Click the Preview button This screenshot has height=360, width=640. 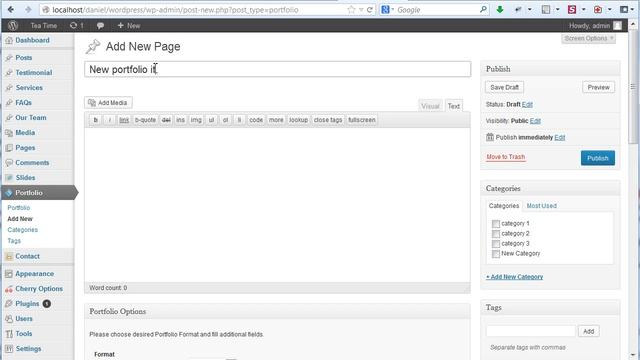pos(598,87)
